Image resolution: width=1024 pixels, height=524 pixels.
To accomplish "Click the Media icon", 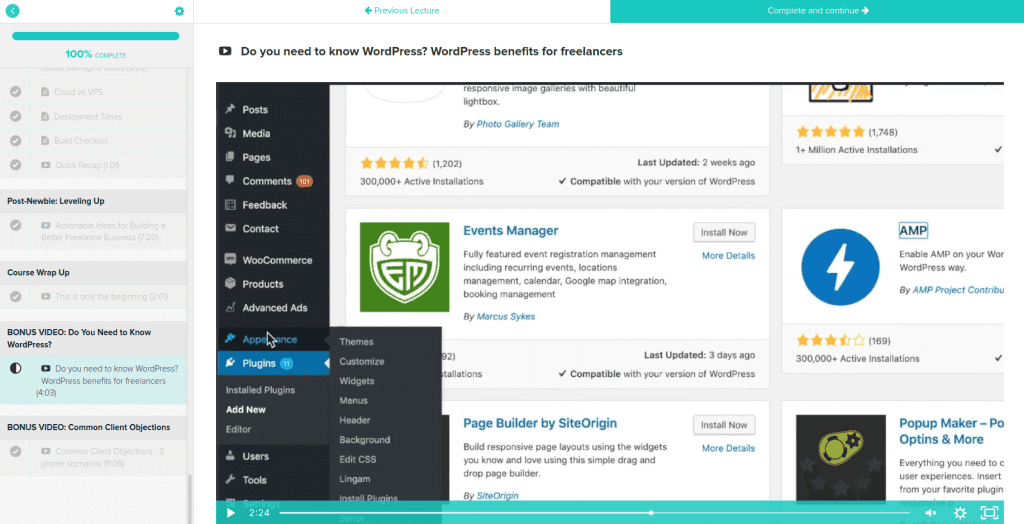I will (x=230, y=133).
